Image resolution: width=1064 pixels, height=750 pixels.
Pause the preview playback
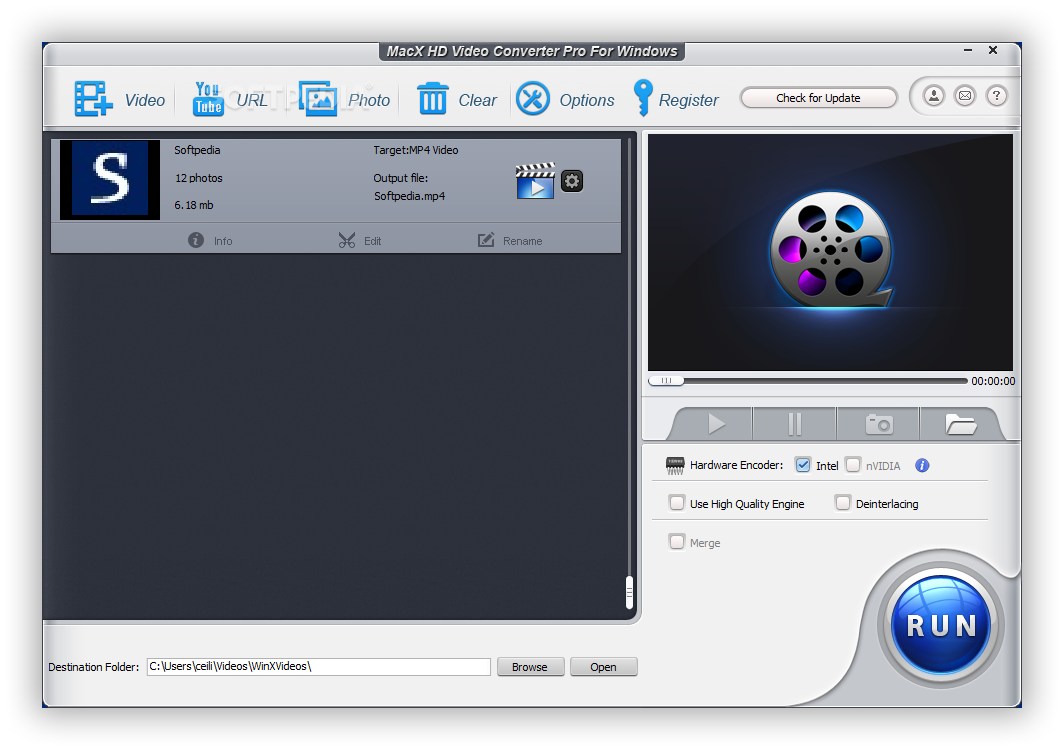tap(795, 424)
